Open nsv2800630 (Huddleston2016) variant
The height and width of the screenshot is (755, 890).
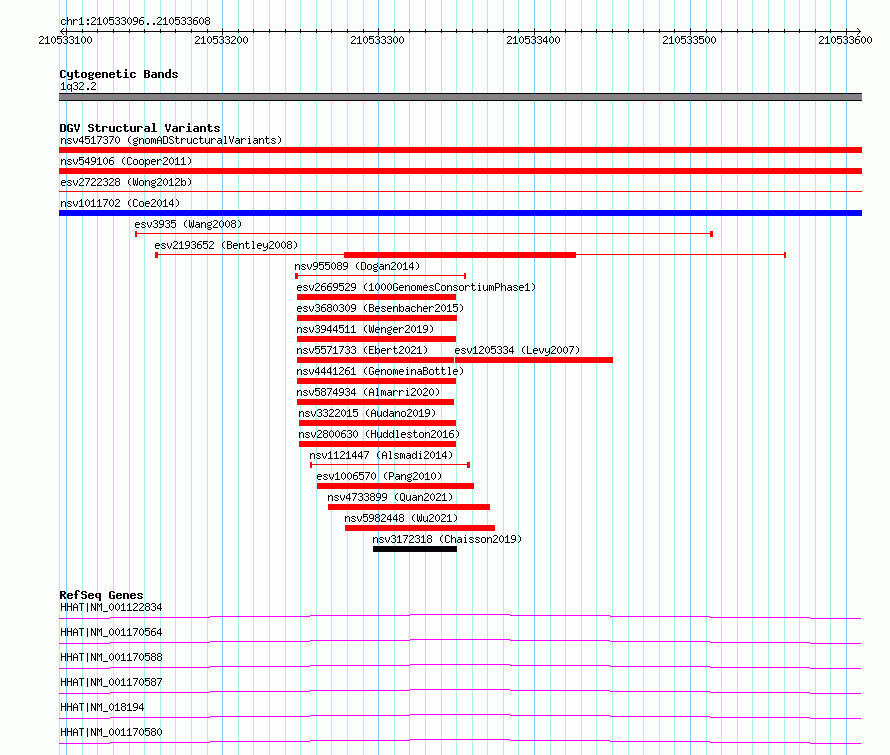379,434
